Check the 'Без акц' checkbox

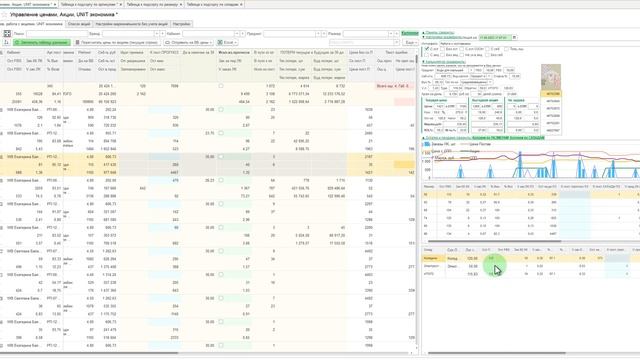tap(443, 55)
